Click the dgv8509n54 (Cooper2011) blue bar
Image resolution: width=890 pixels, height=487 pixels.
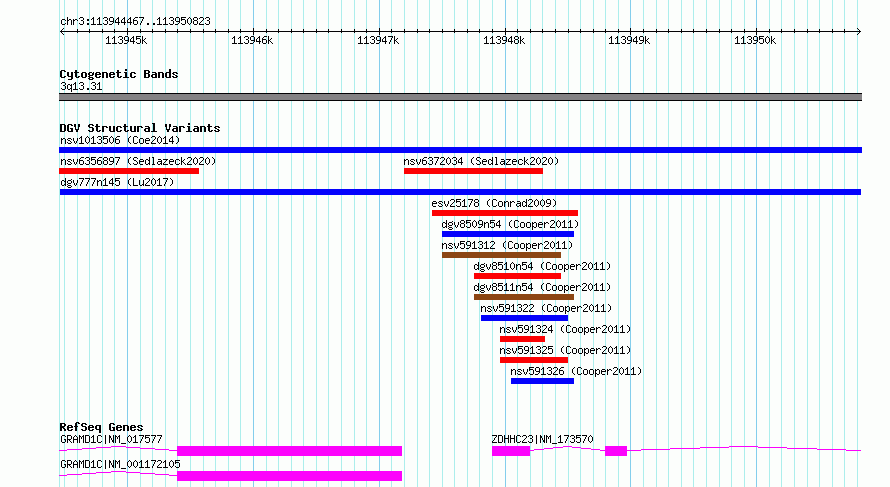pos(507,234)
